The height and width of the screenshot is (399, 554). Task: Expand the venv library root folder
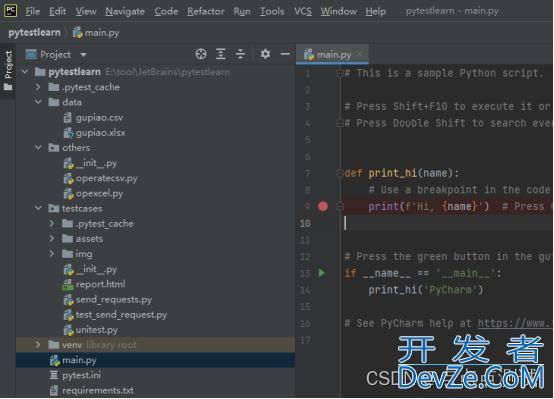pos(38,345)
